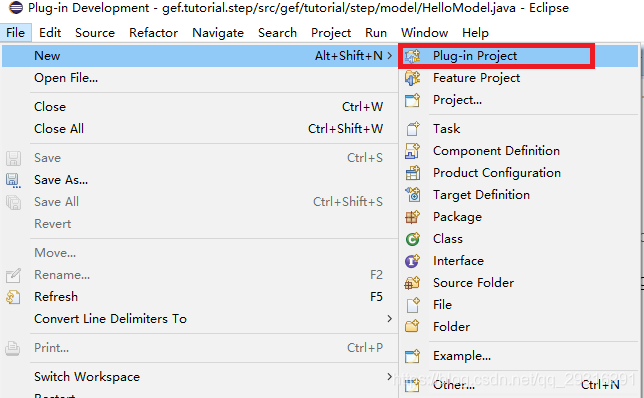Choose Save As... menu entry
This screenshot has height=398, width=644.
pyautogui.click(x=200, y=180)
